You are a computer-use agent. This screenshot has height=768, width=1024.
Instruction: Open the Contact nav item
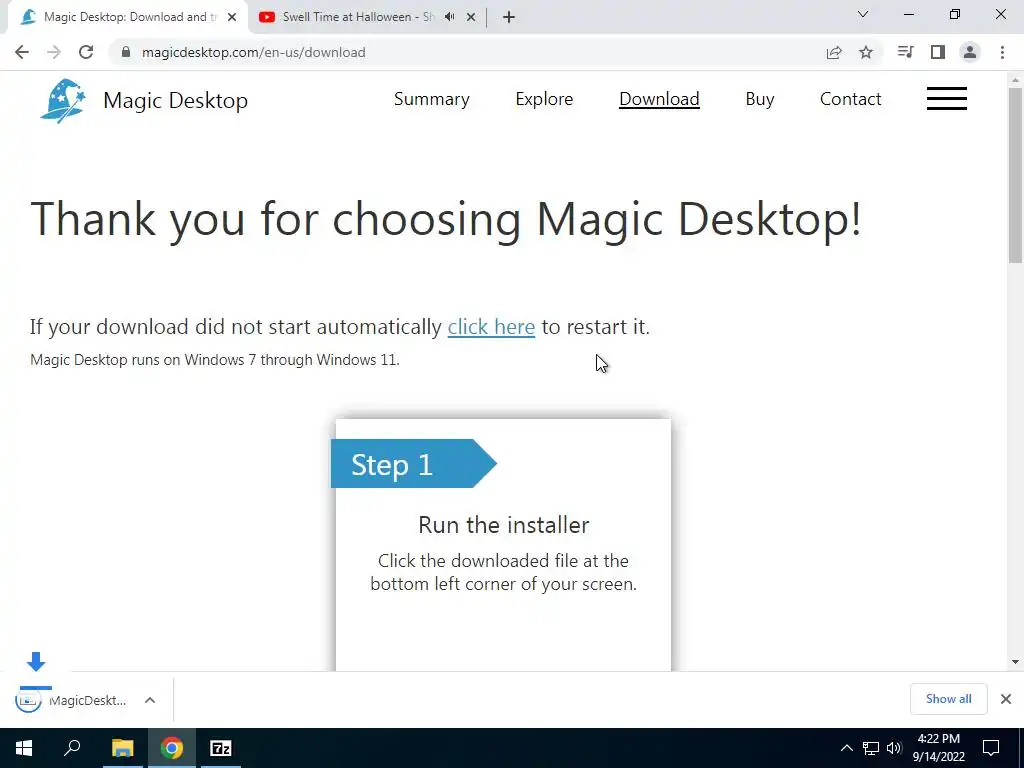pos(850,99)
